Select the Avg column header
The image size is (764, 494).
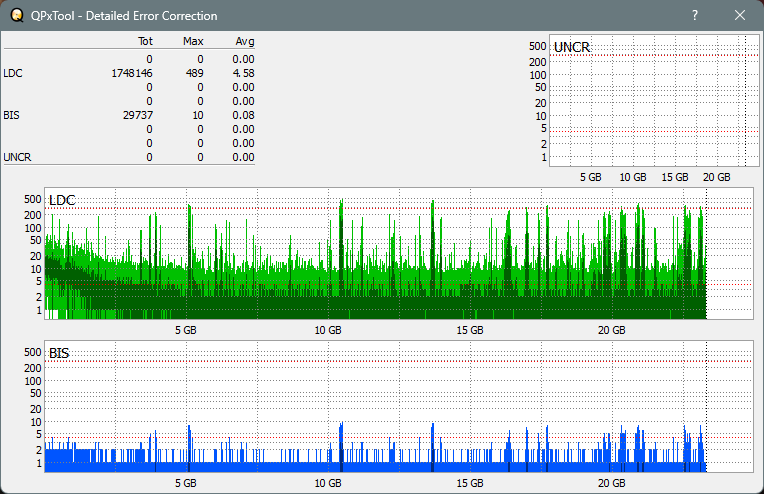(x=244, y=41)
